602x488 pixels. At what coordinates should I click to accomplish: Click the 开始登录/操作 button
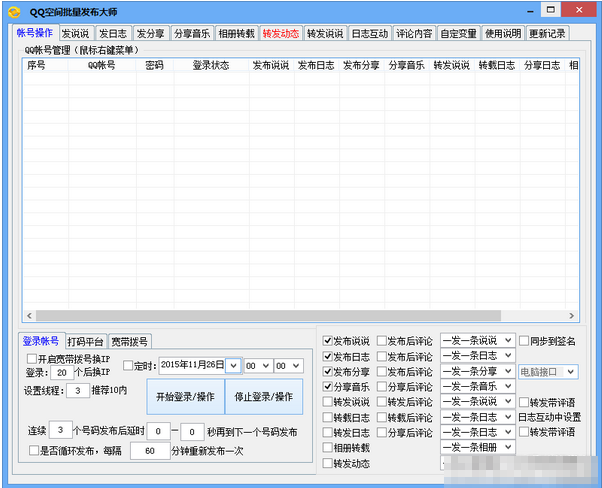(x=185, y=397)
